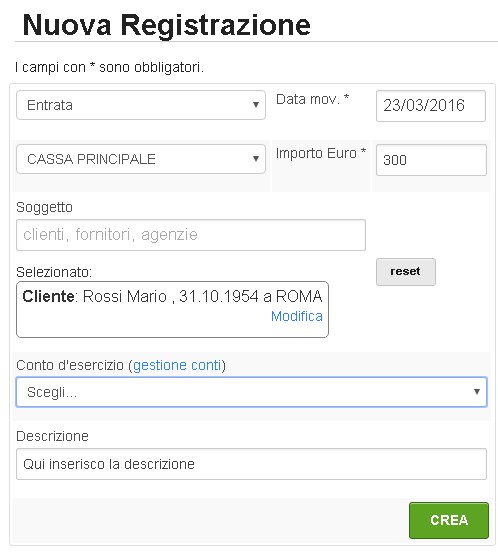
Task: Click the arrow of the CASSA PRINCIPALE dropdown
Action: [x=255, y=159]
